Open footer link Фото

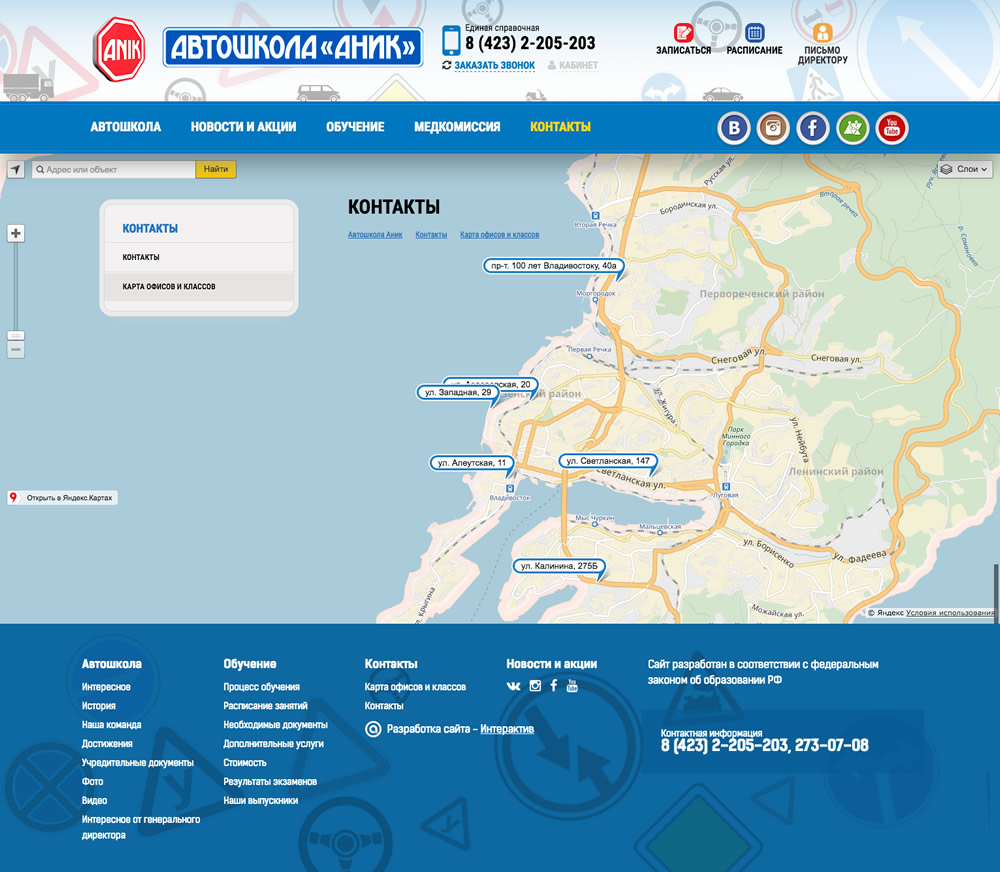point(92,781)
